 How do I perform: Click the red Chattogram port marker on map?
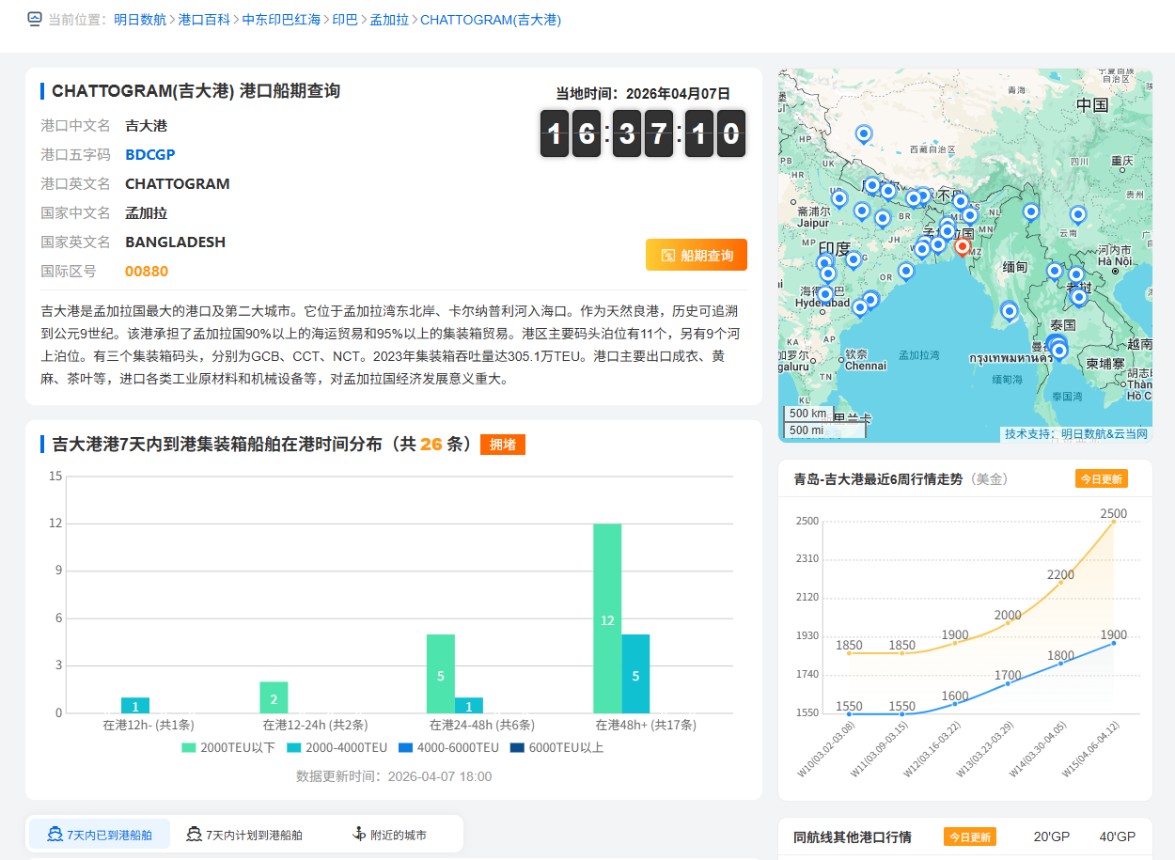click(x=962, y=245)
